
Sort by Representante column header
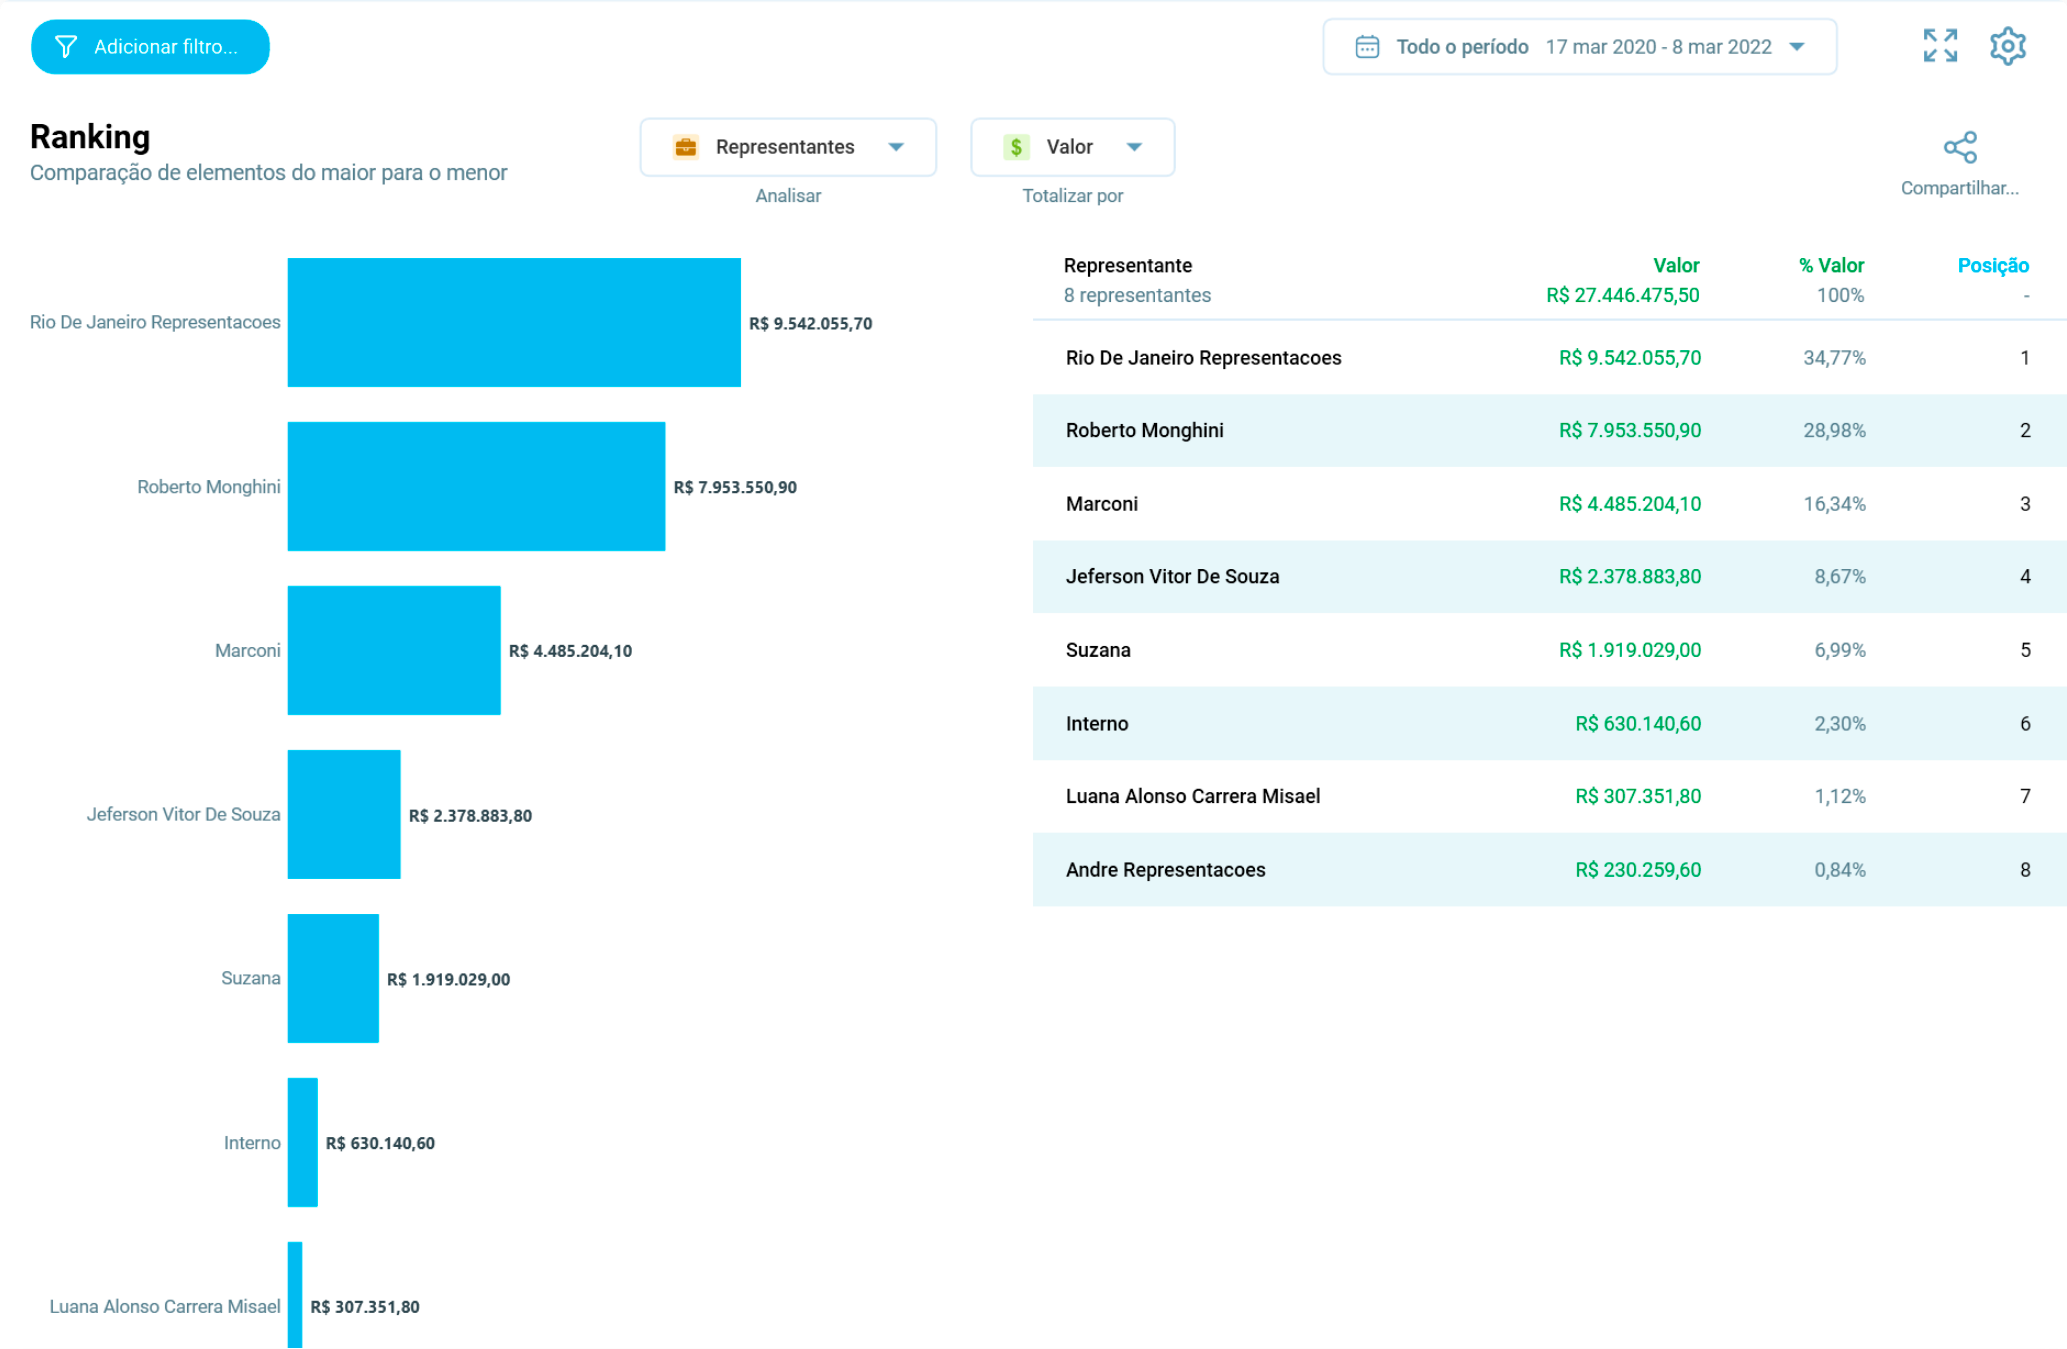[x=1127, y=266]
